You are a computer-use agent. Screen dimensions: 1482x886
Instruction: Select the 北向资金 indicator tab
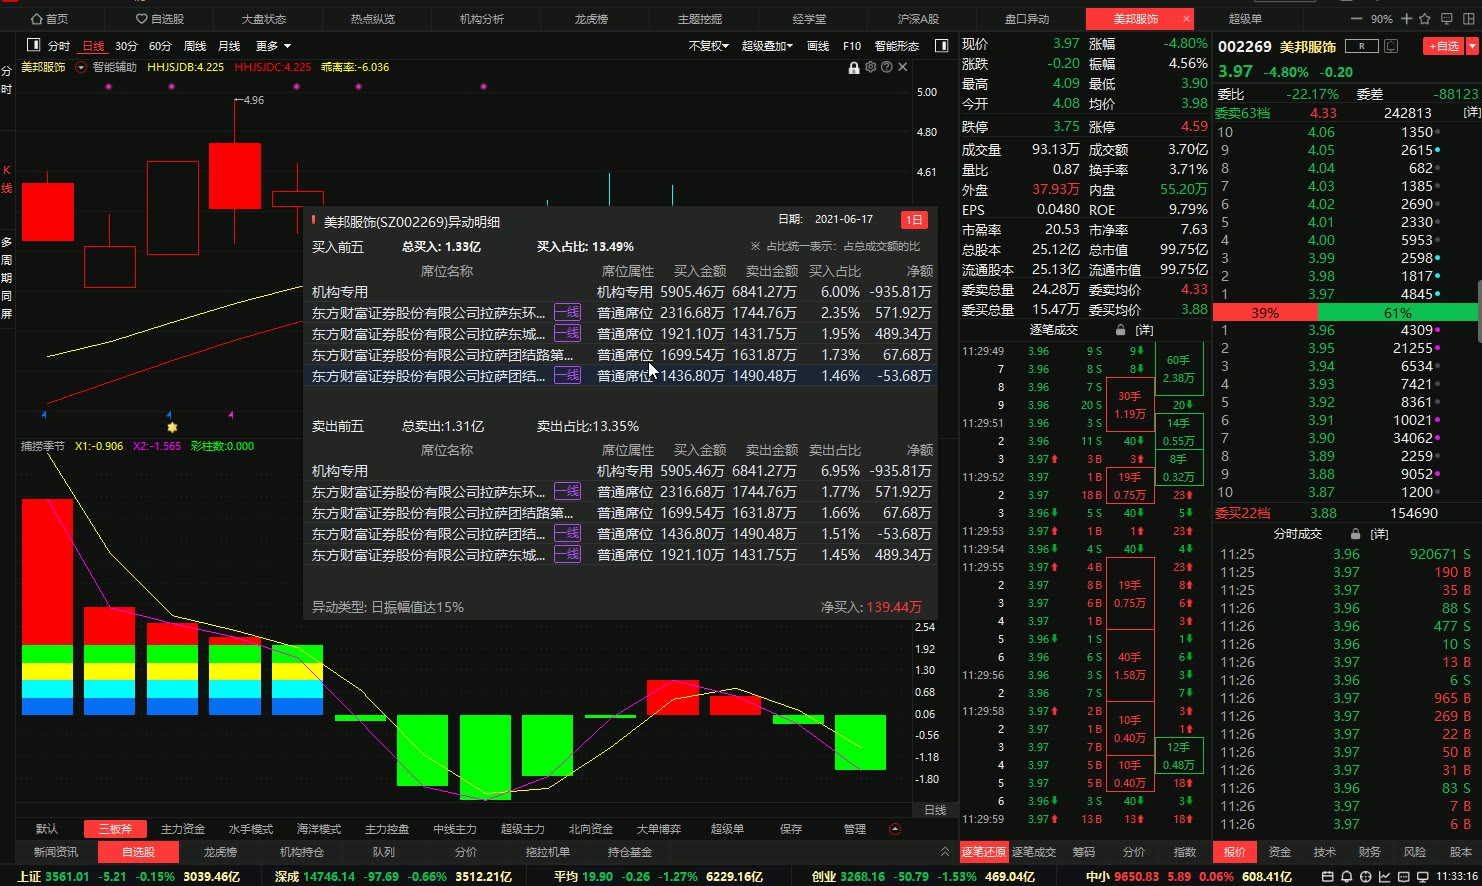coord(591,829)
